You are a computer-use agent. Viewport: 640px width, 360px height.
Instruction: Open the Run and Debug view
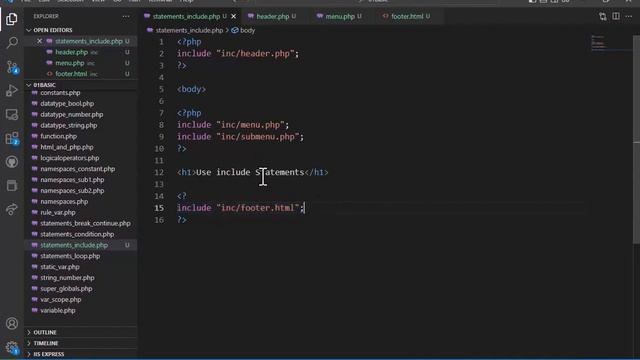(x=12, y=90)
